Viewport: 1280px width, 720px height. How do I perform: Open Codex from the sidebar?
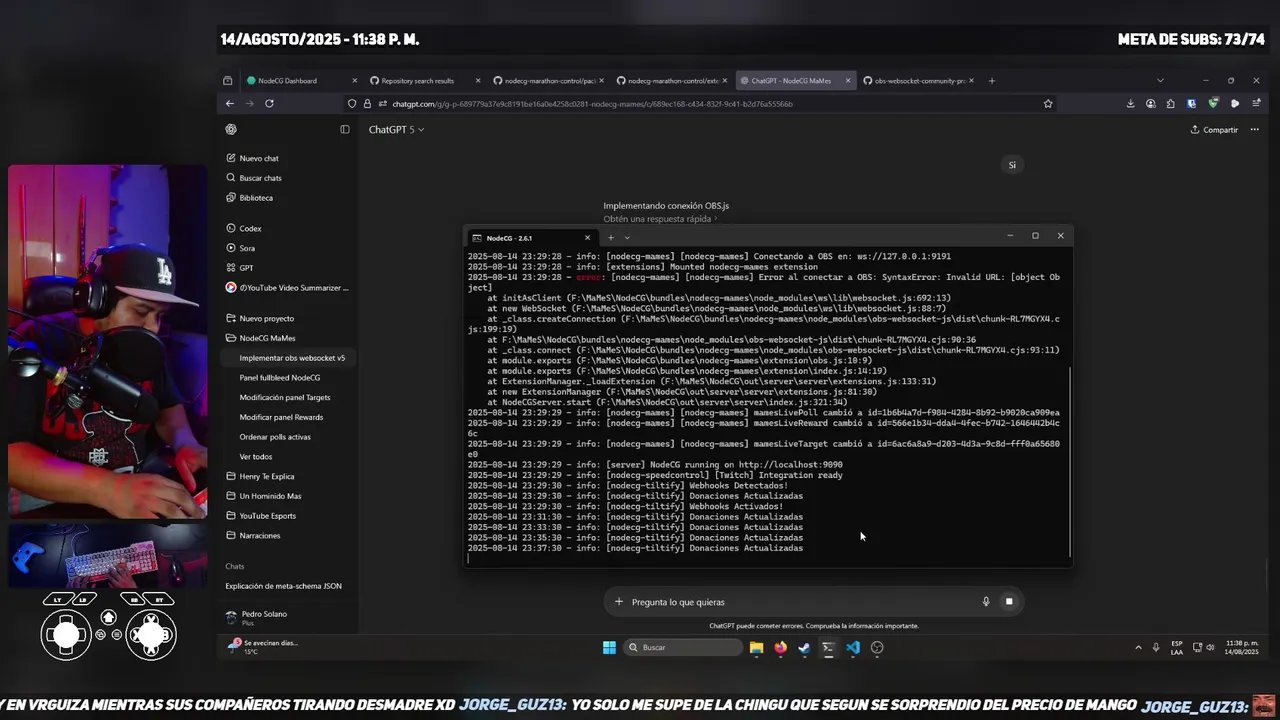coord(244,228)
